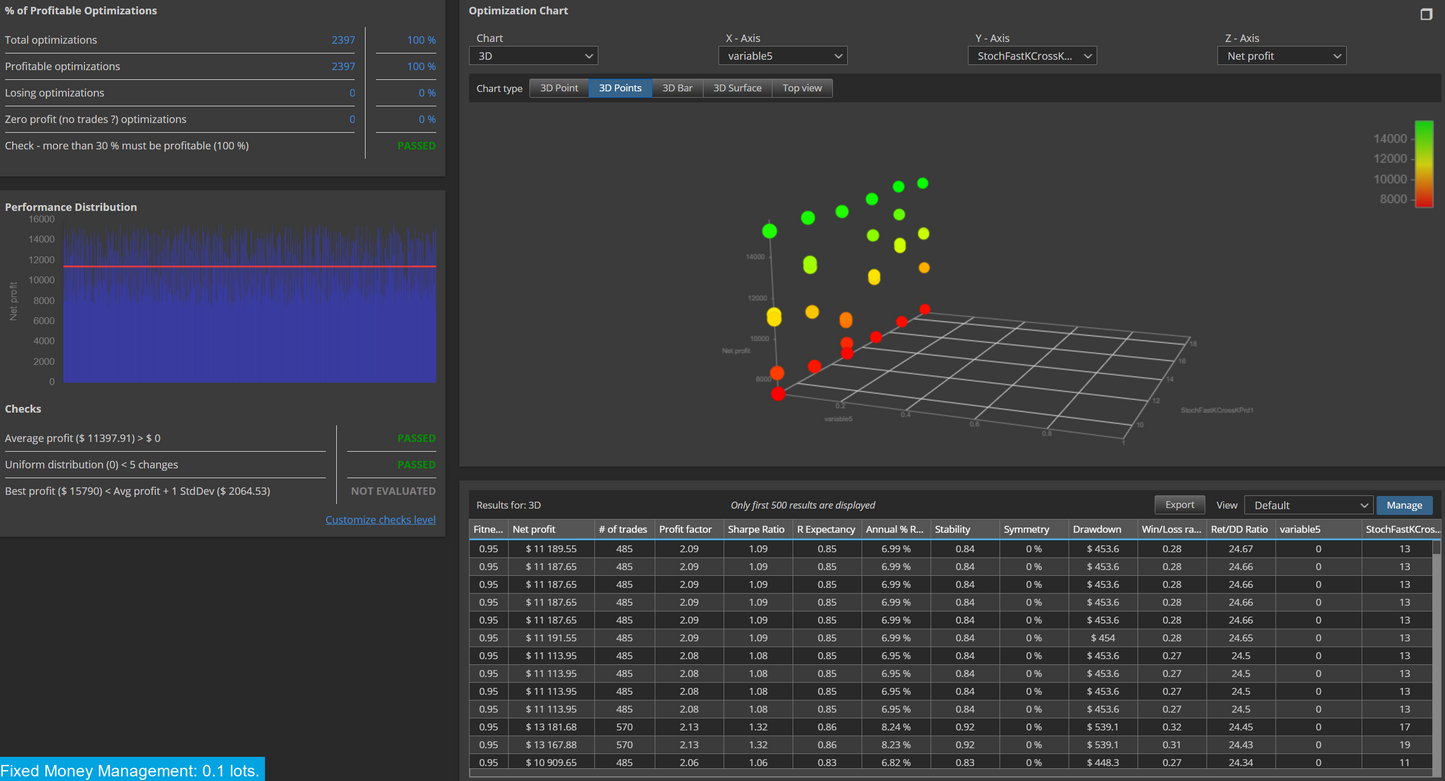Click the Ret/DD value 24.67
Image resolution: width=1445 pixels, height=781 pixels.
(x=1240, y=549)
